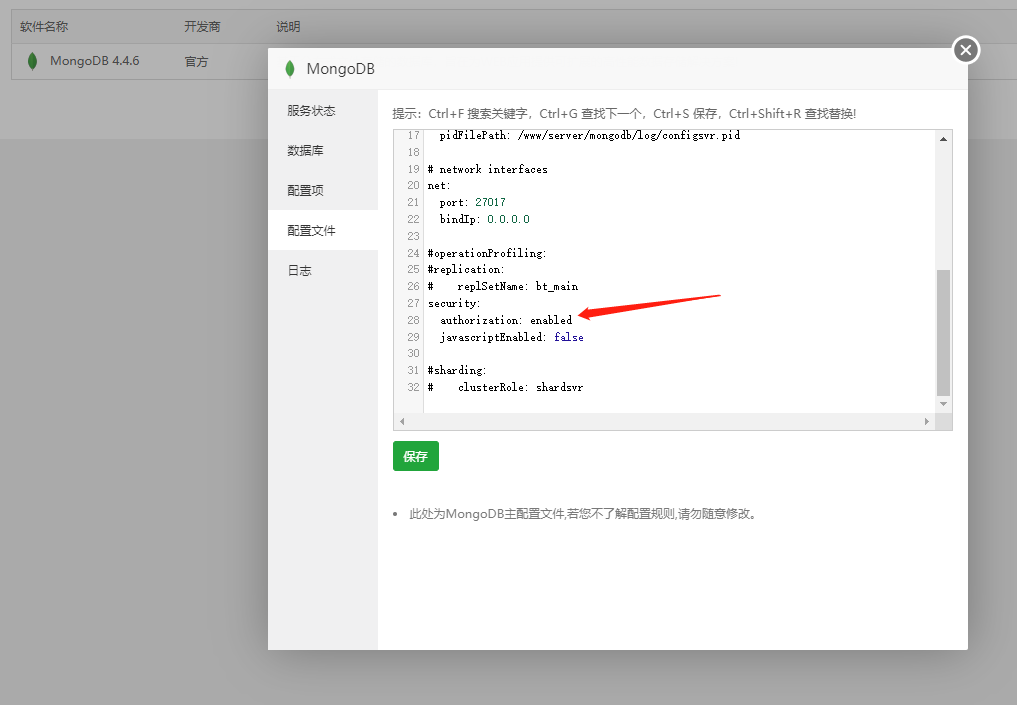The image size is (1017, 705).
Task: Click the pidFilePath line in editor
Action: [x=590, y=136]
